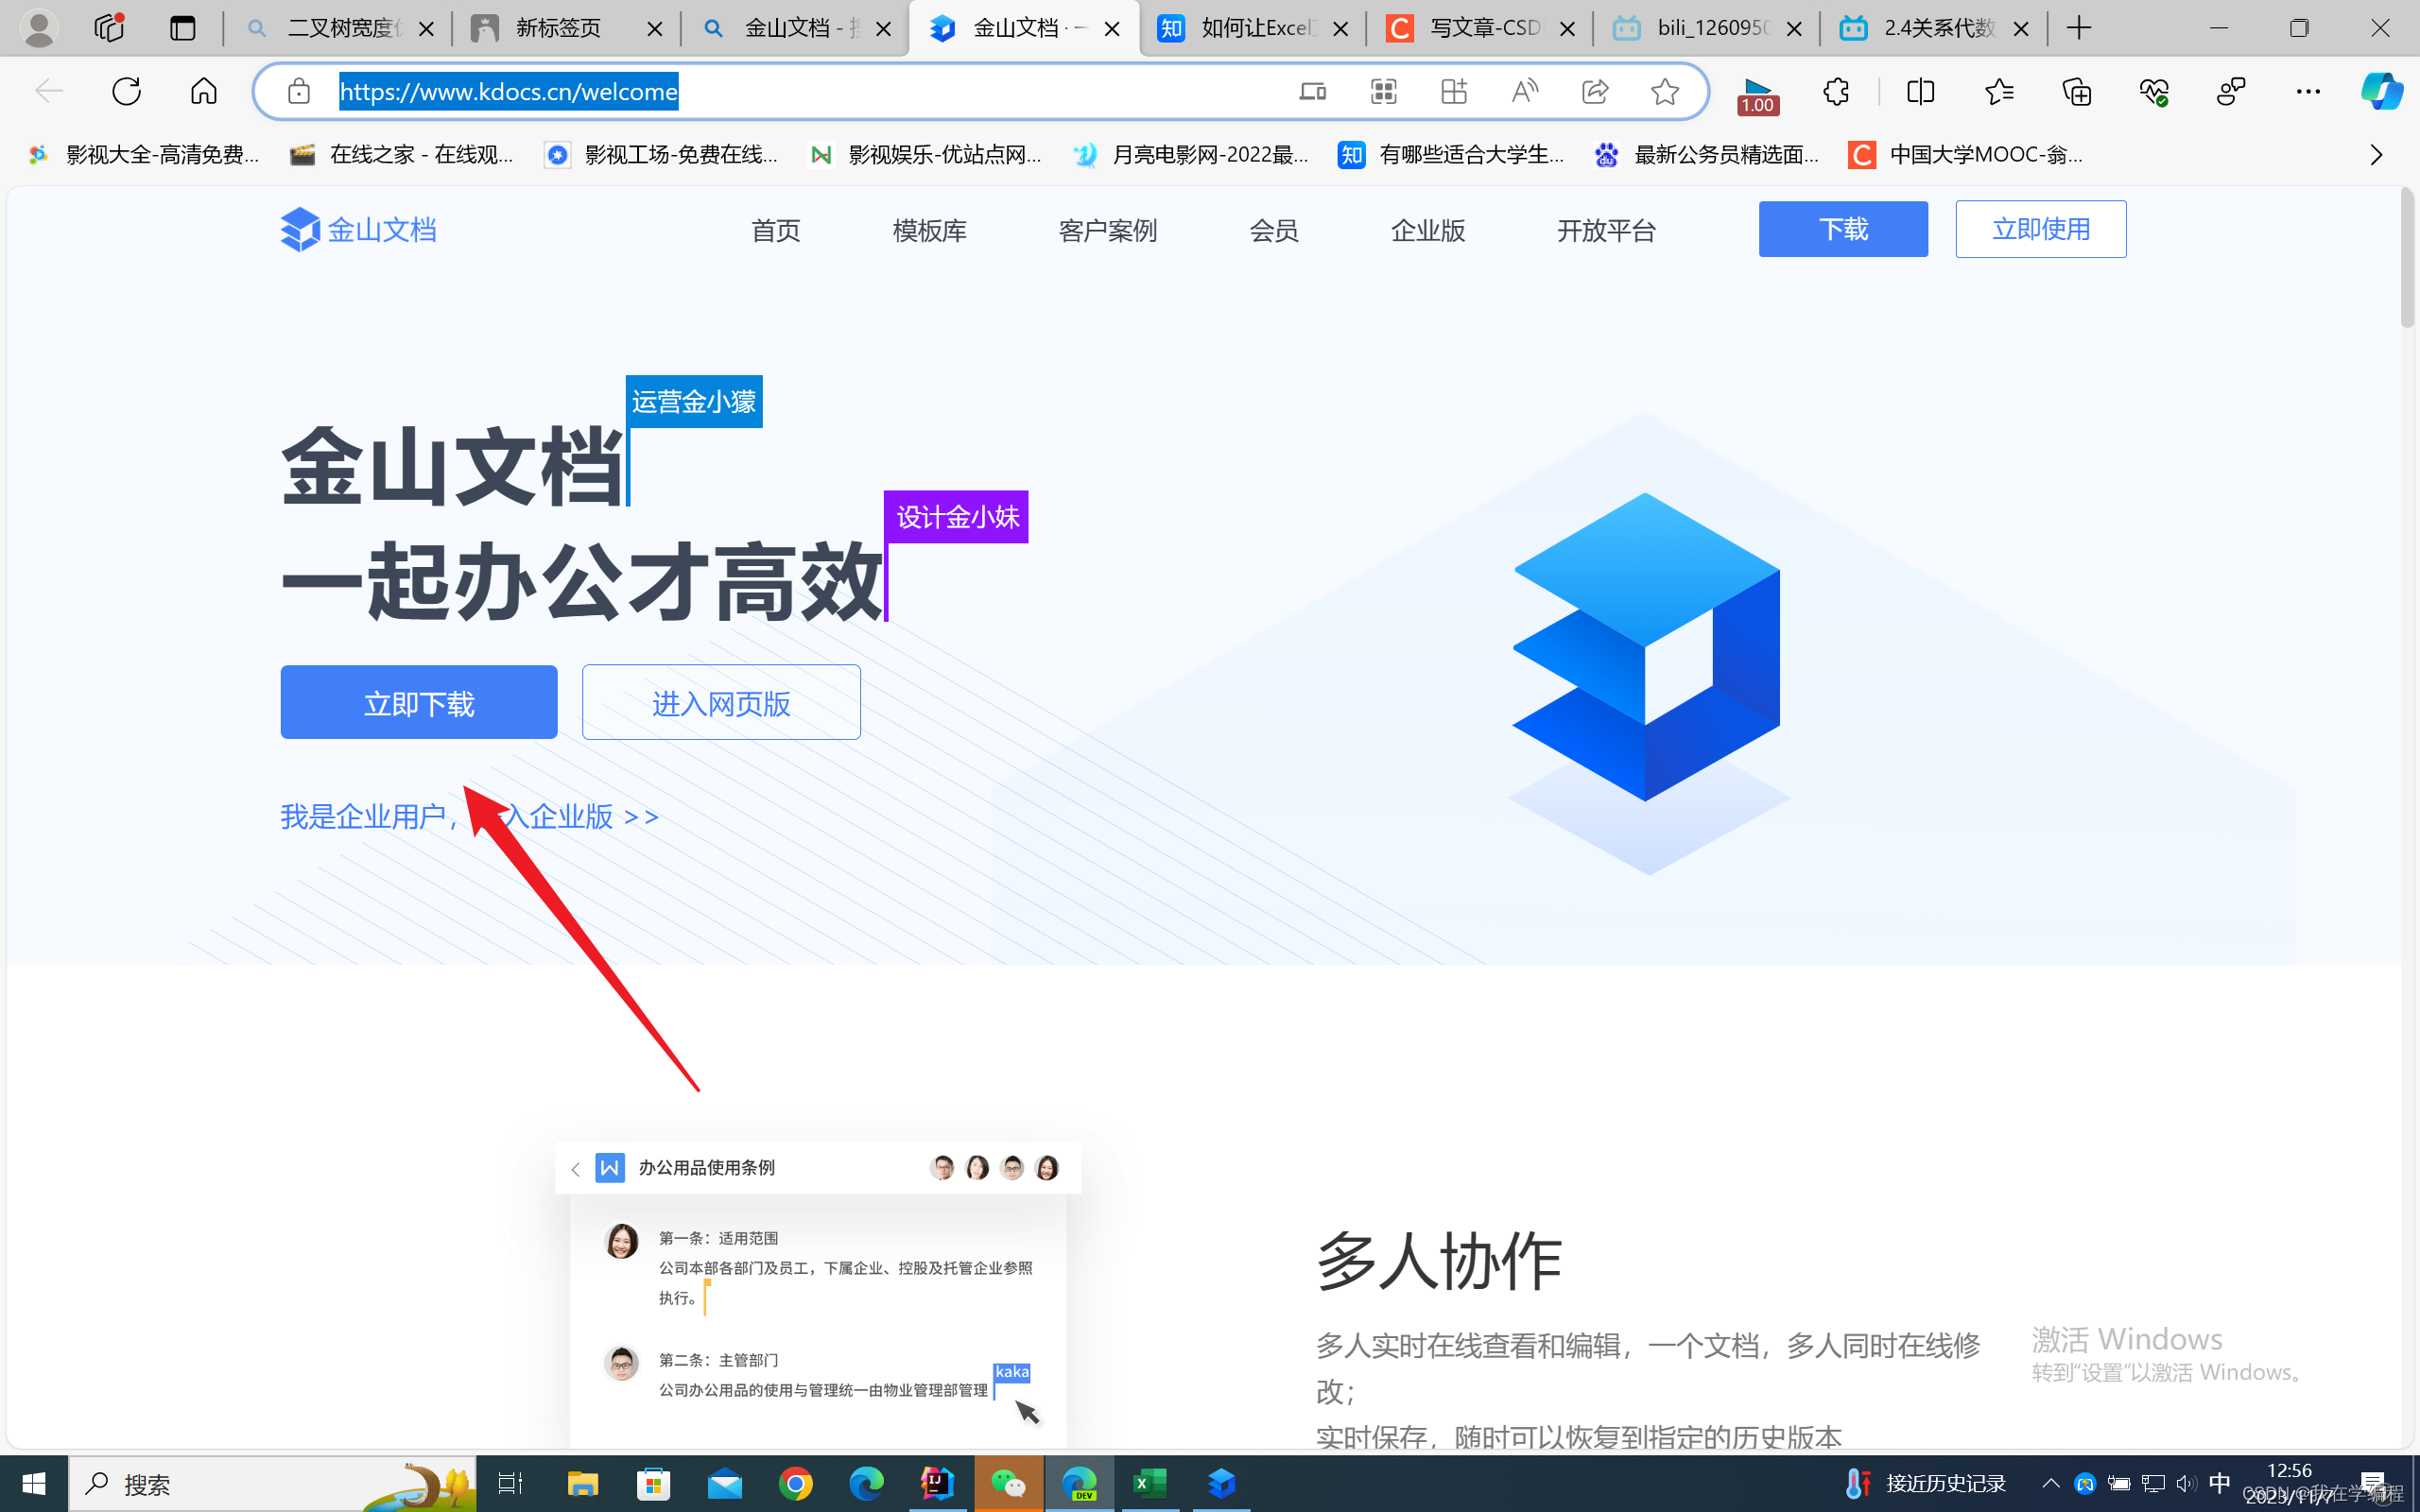
Task: Open Copilot icon in browser toolbar
Action: click(x=2381, y=92)
